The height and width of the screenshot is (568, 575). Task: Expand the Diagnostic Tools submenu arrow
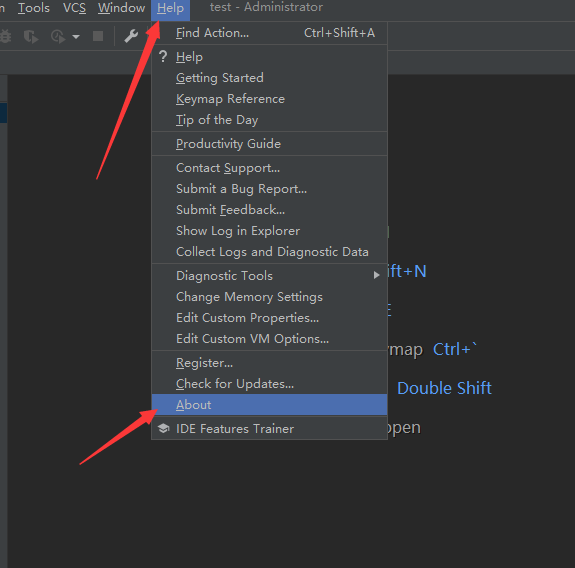376,275
